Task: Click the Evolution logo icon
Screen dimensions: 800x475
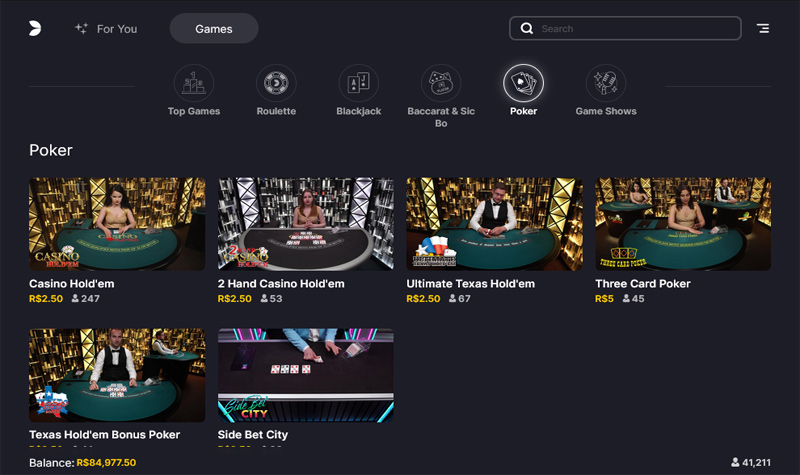Action: (35, 29)
